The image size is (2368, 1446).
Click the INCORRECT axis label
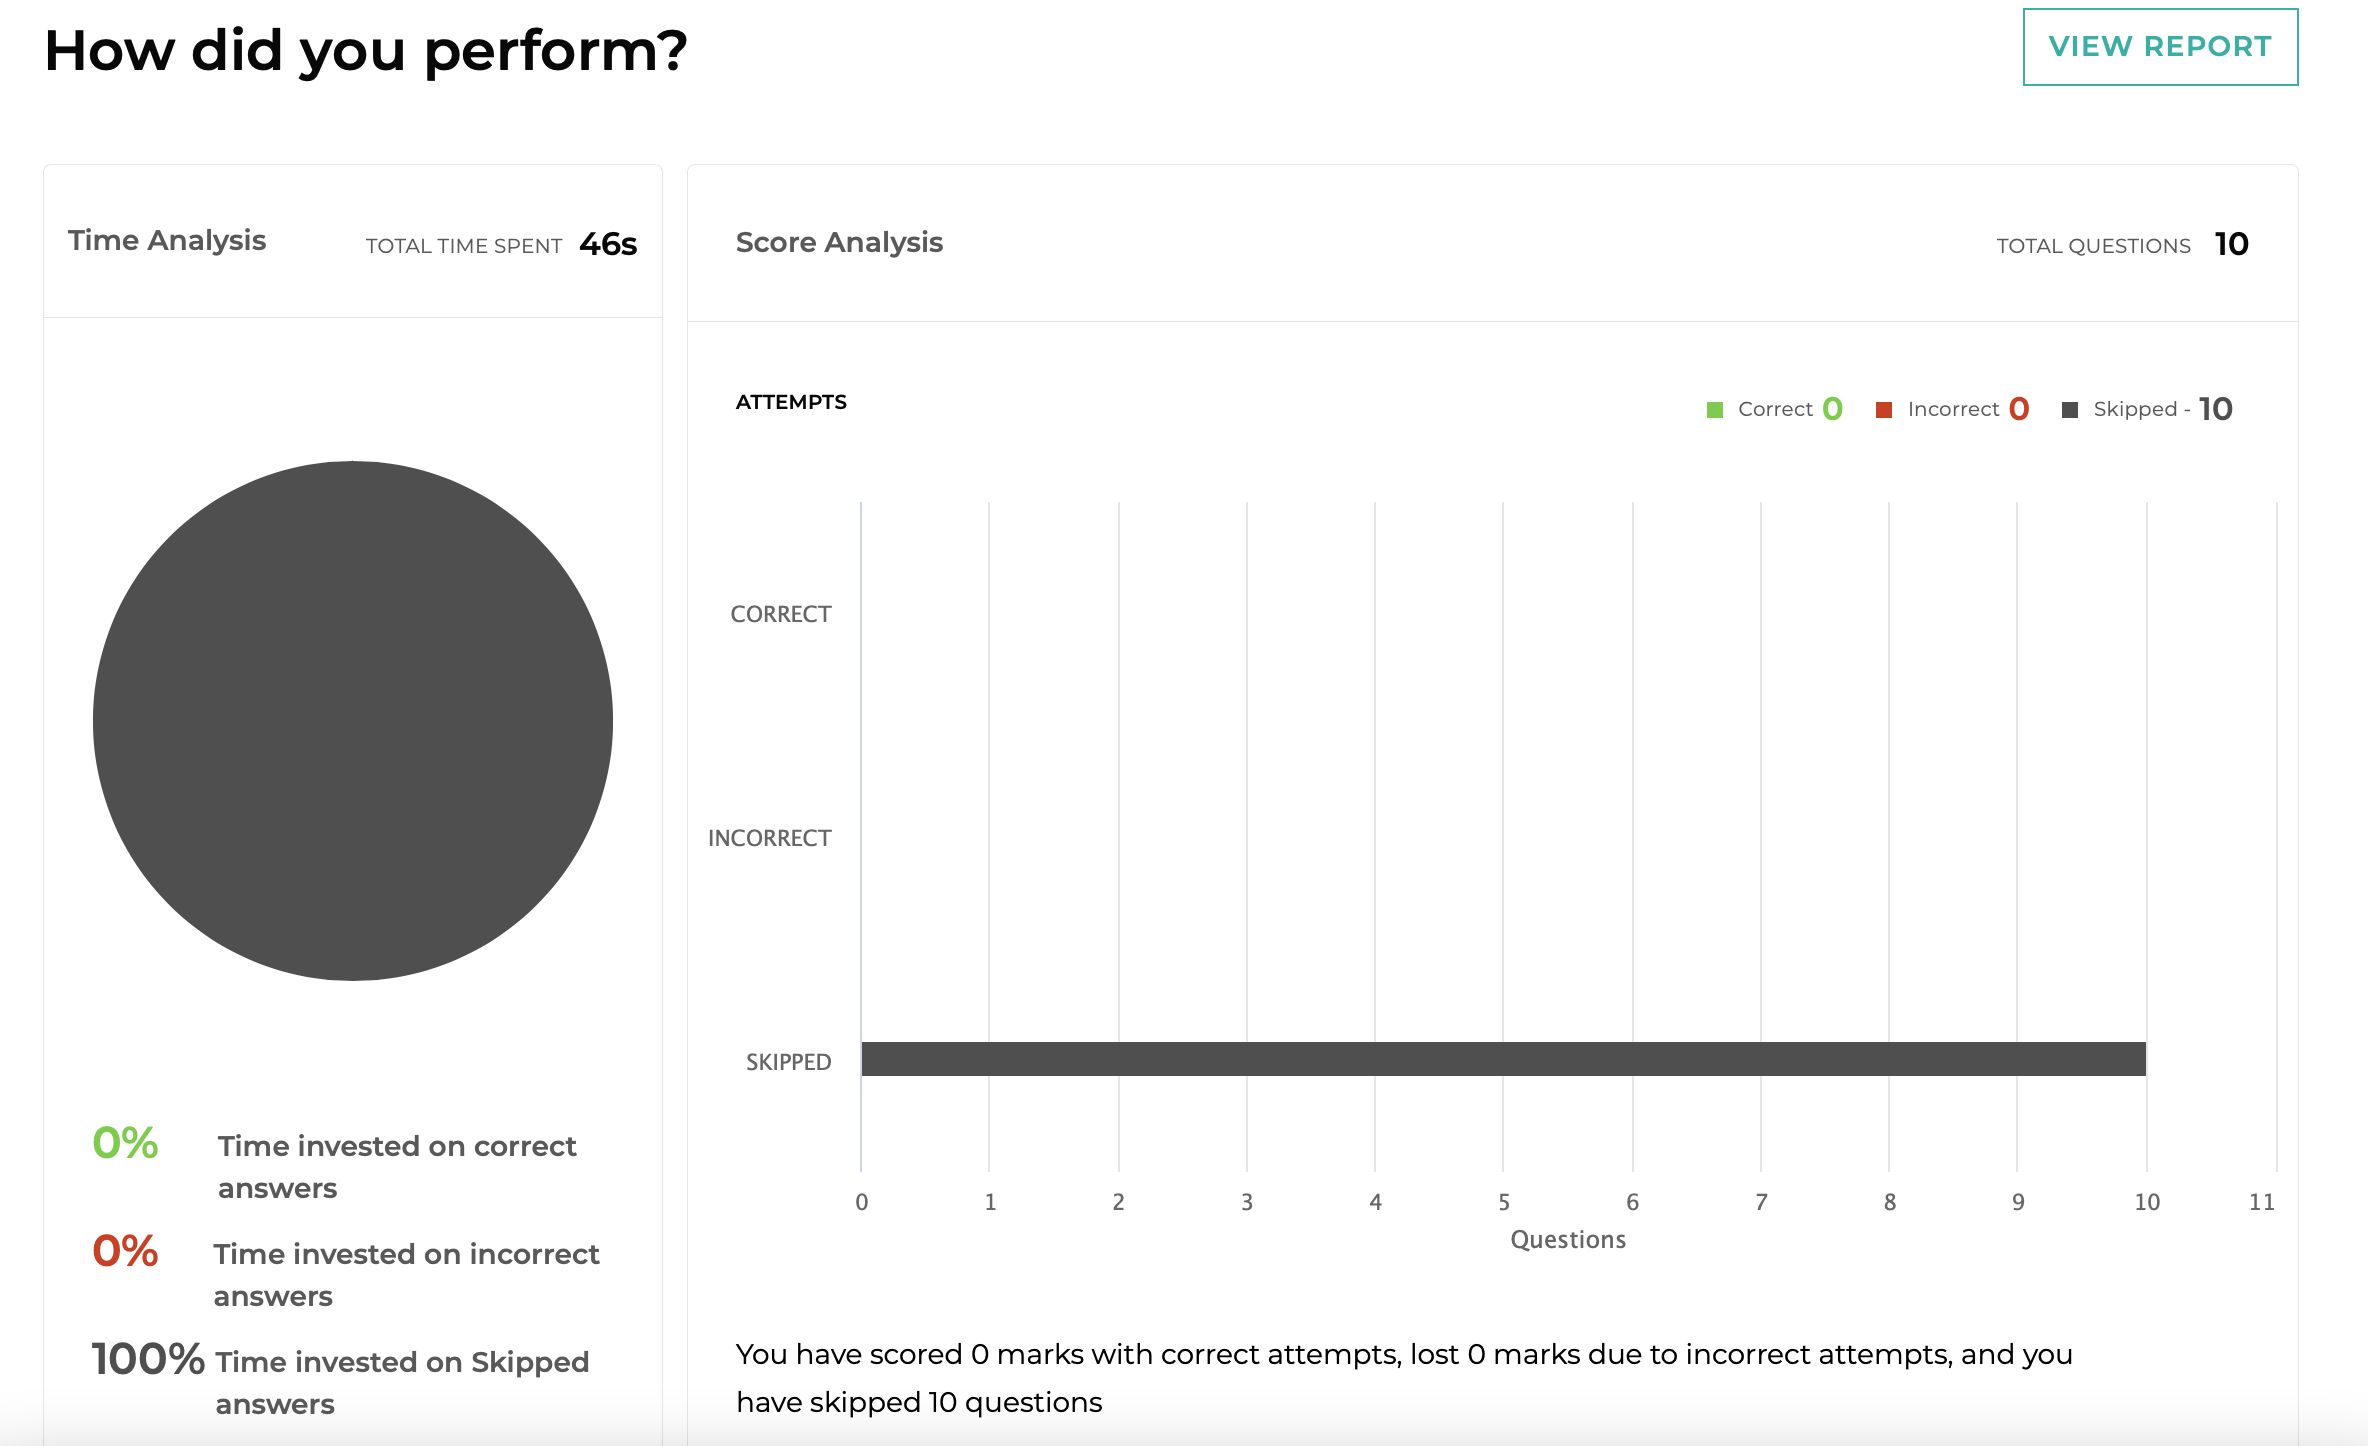[x=769, y=838]
